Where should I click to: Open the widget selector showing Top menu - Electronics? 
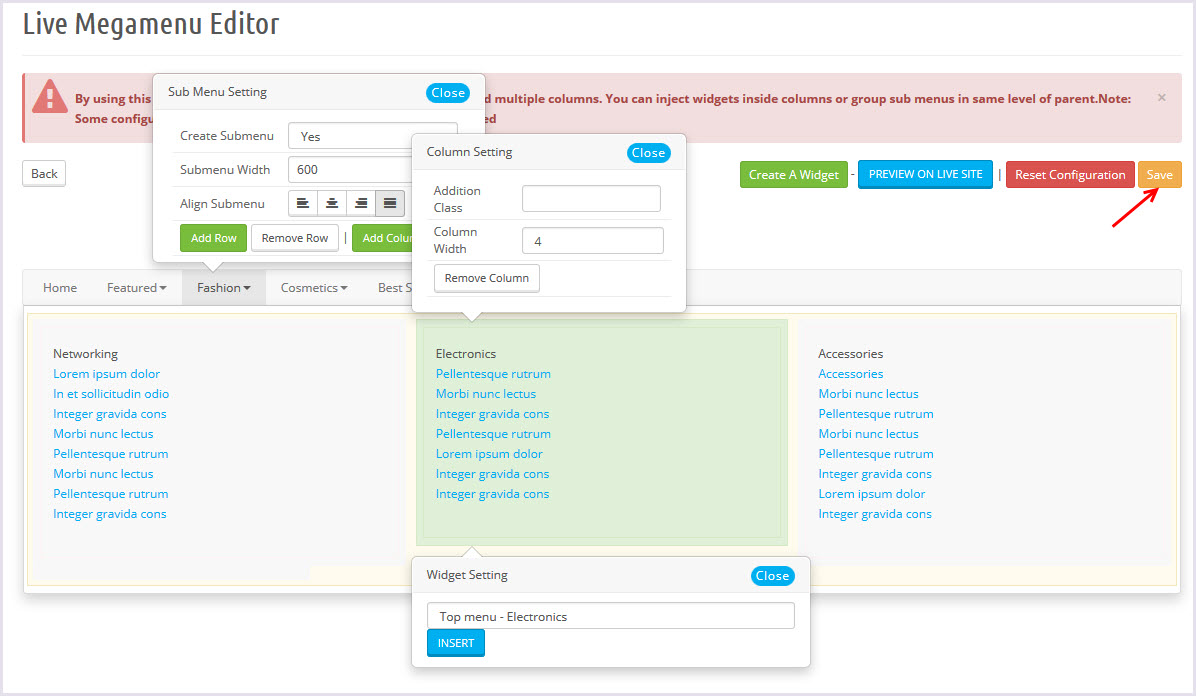[x=610, y=617]
